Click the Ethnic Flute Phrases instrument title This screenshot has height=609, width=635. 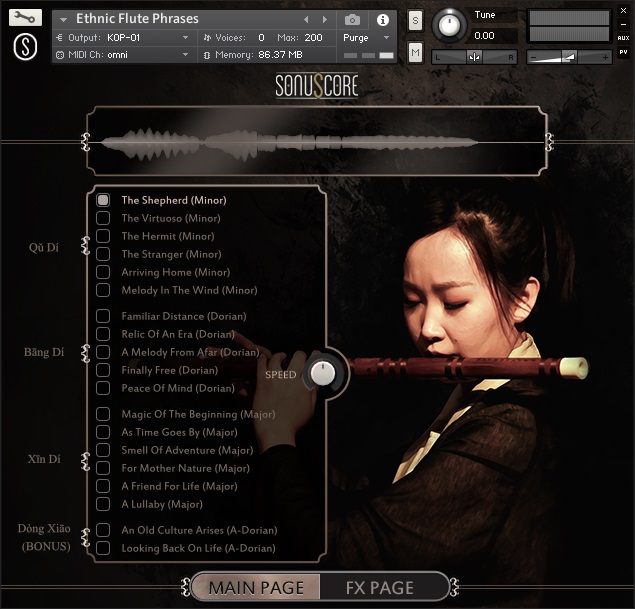click(137, 19)
